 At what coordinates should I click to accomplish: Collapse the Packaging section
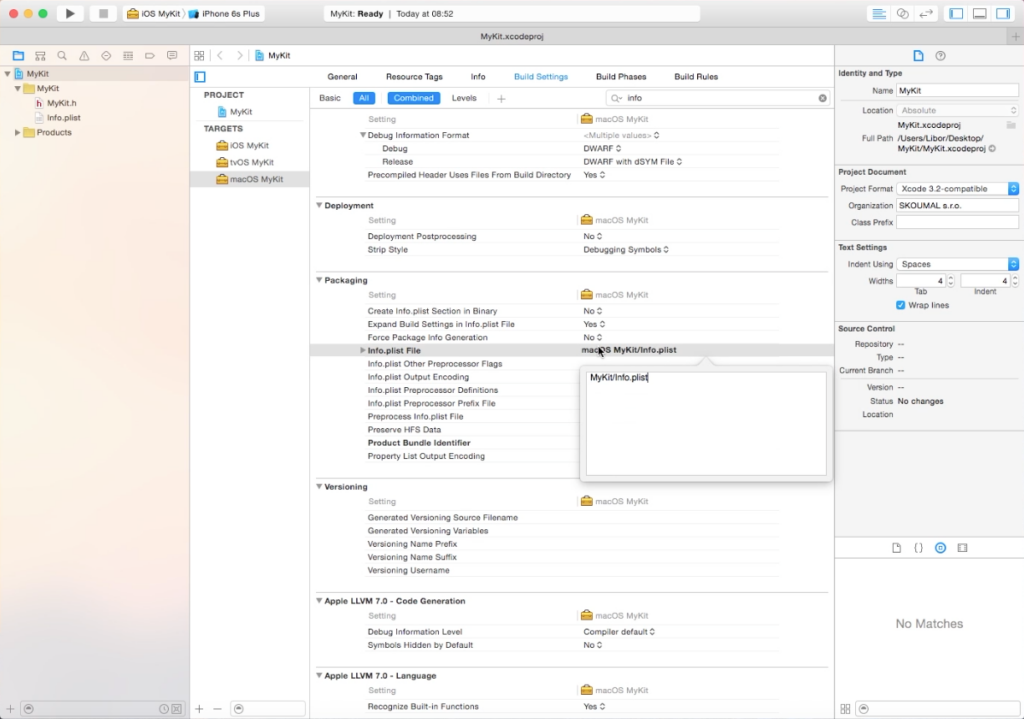click(x=319, y=280)
